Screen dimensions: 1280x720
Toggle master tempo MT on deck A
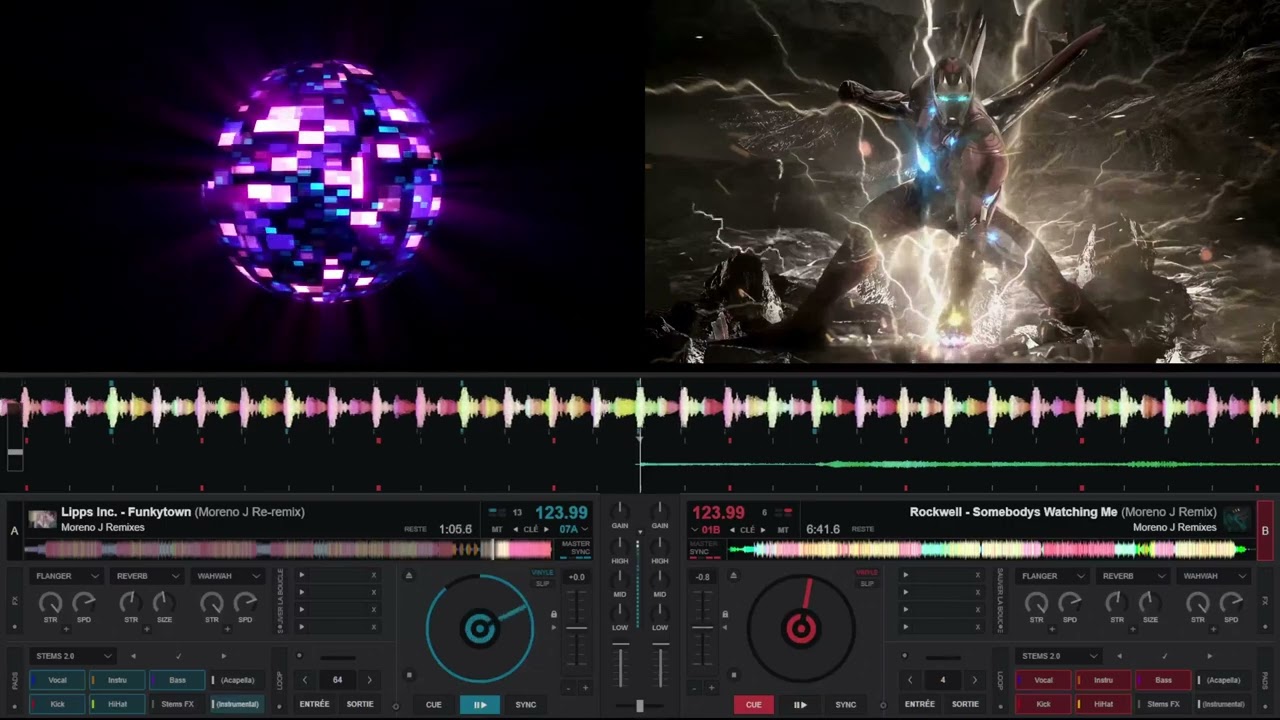(497, 529)
